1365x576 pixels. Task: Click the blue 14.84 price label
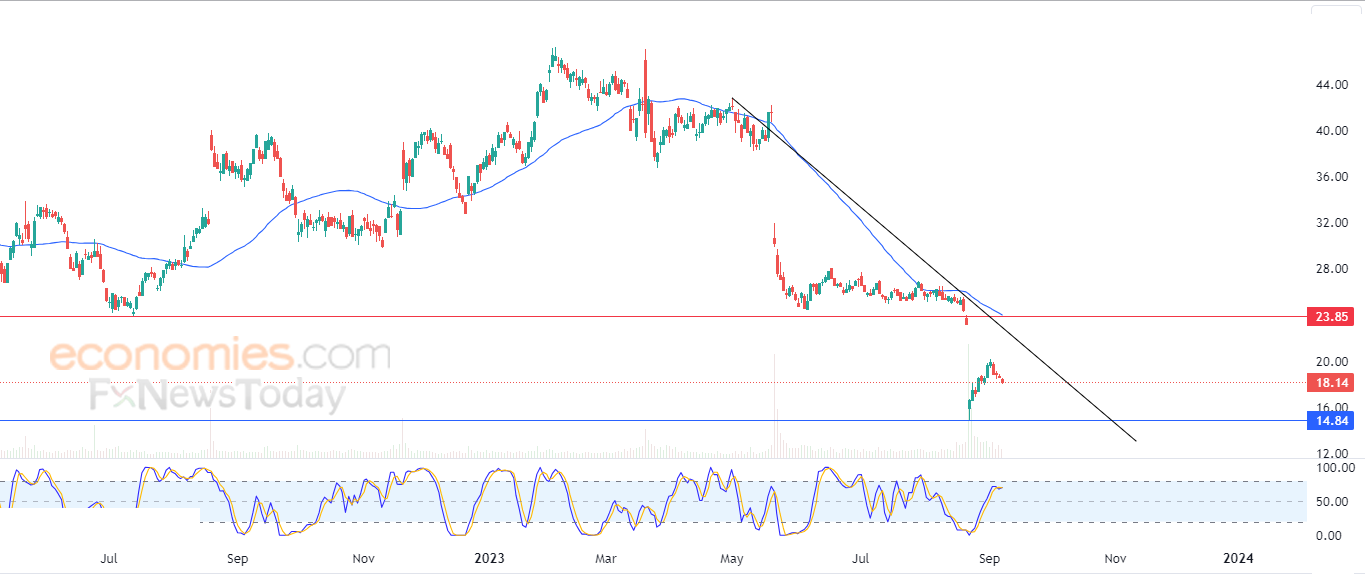pos(1331,421)
